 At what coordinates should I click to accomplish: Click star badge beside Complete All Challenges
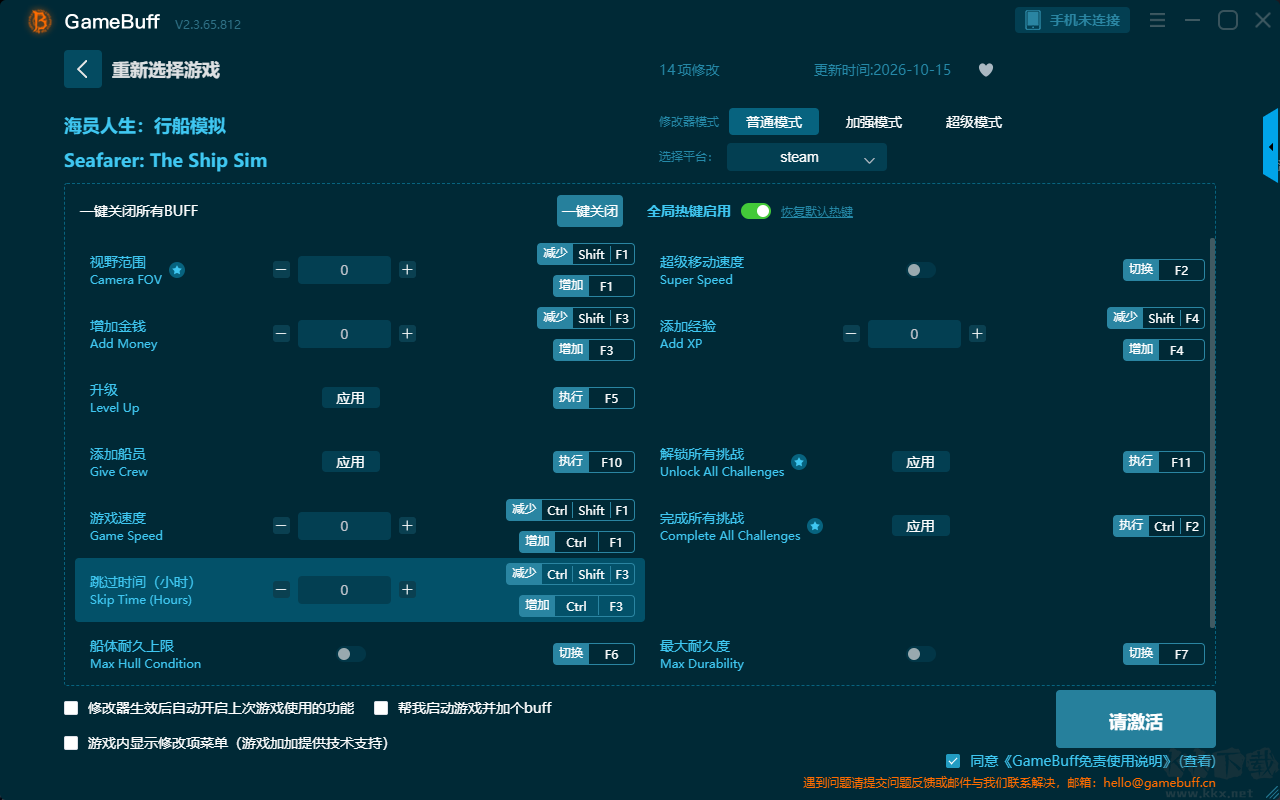(x=815, y=526)
